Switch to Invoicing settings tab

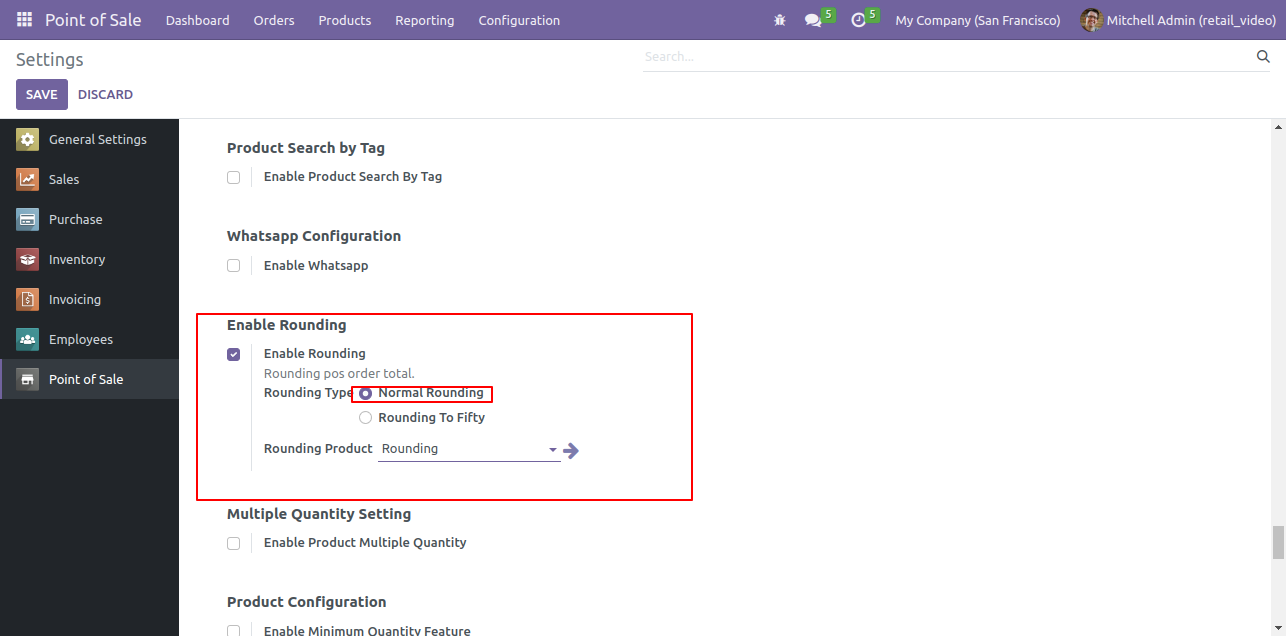tap(89, 300)
